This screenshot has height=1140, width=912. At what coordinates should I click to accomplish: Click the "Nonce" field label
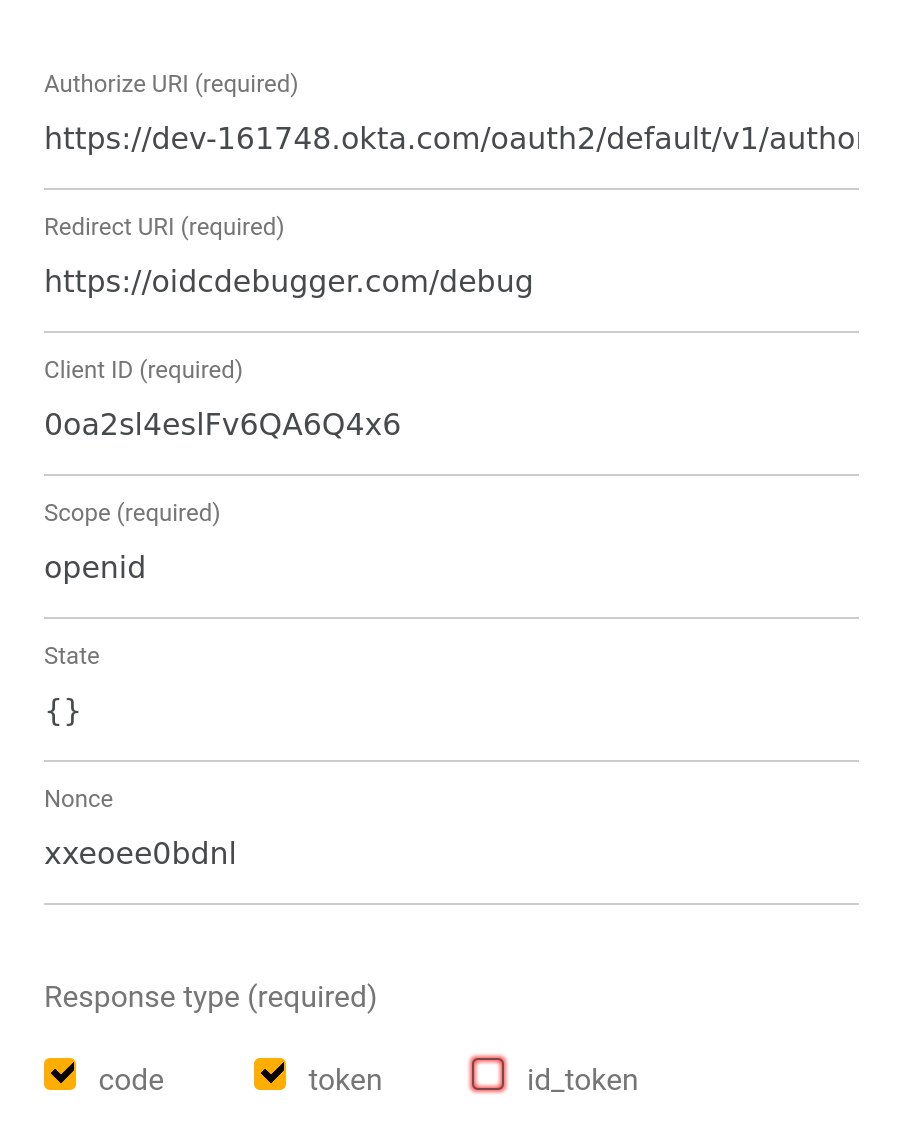coord(78,799)
